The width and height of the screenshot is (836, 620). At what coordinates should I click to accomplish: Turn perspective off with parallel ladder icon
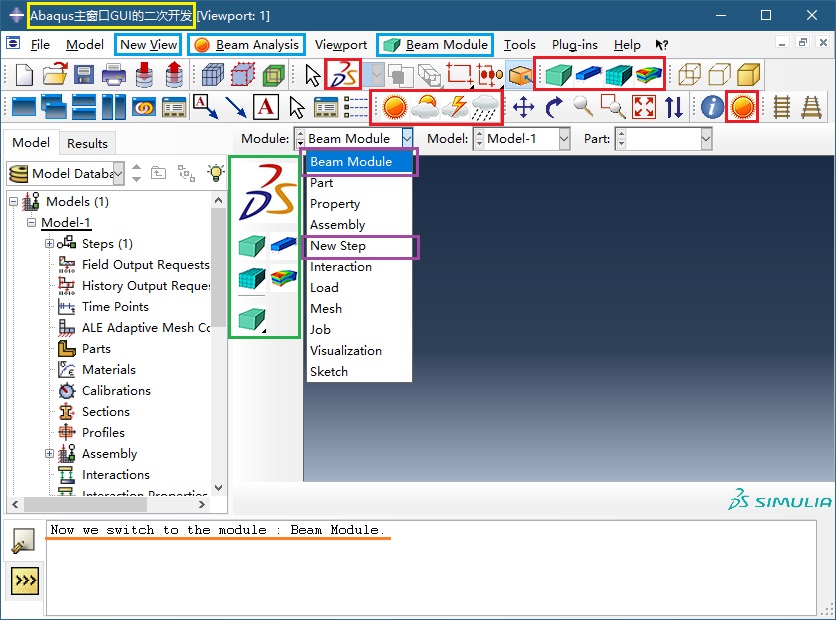click(x=782, y=107)
